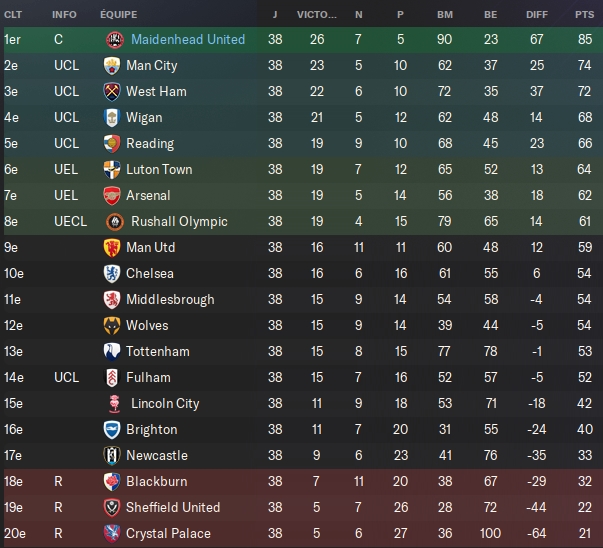Click the Rushall Olympic crest icon
This screenshot has width=603, height=548.
tap(115, 222)
